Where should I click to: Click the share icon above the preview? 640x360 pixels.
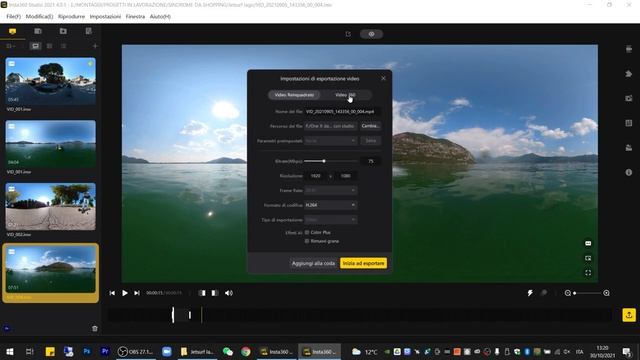click(x=348, y=34)
